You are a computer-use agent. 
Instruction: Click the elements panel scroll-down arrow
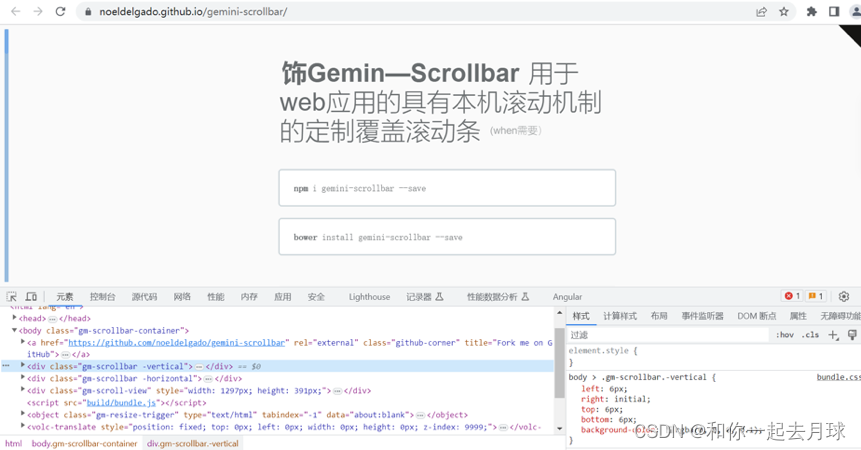[x=560, y=429]
